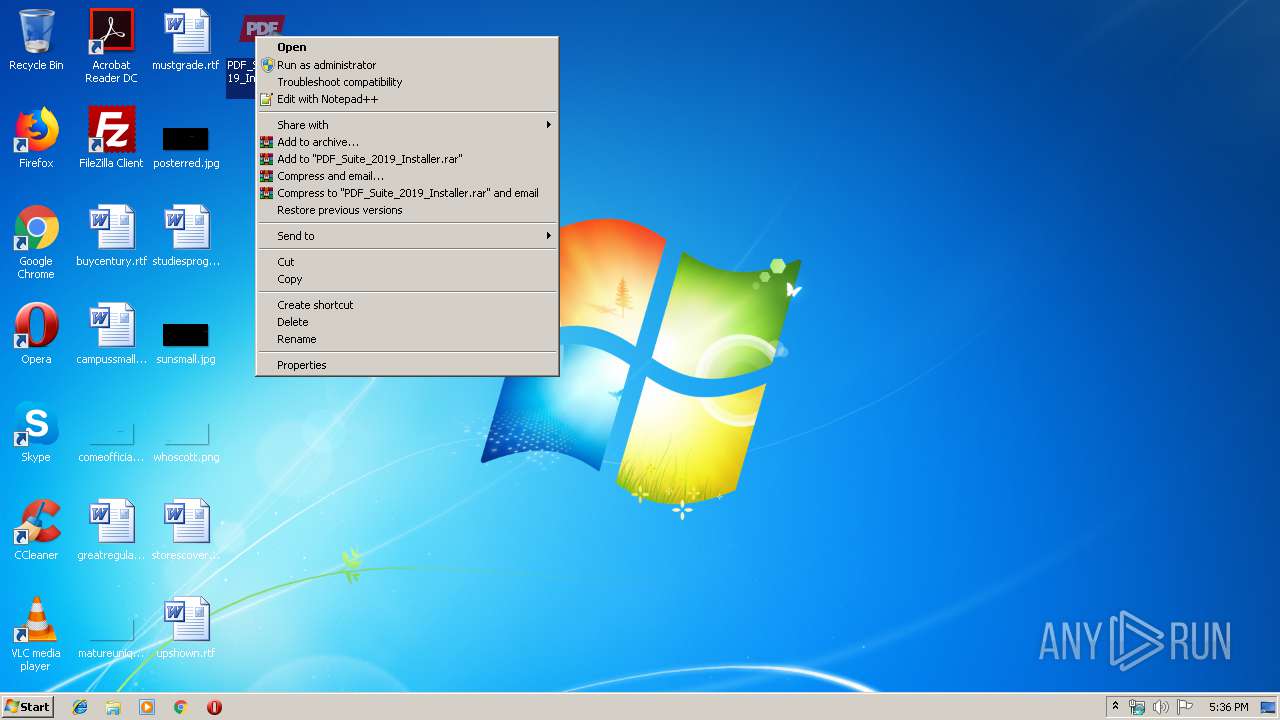Choose Compress and email...
Image resolution: width=1280 pixels, height=720 pixels.
pyautogui.click(x=407, y=176)
